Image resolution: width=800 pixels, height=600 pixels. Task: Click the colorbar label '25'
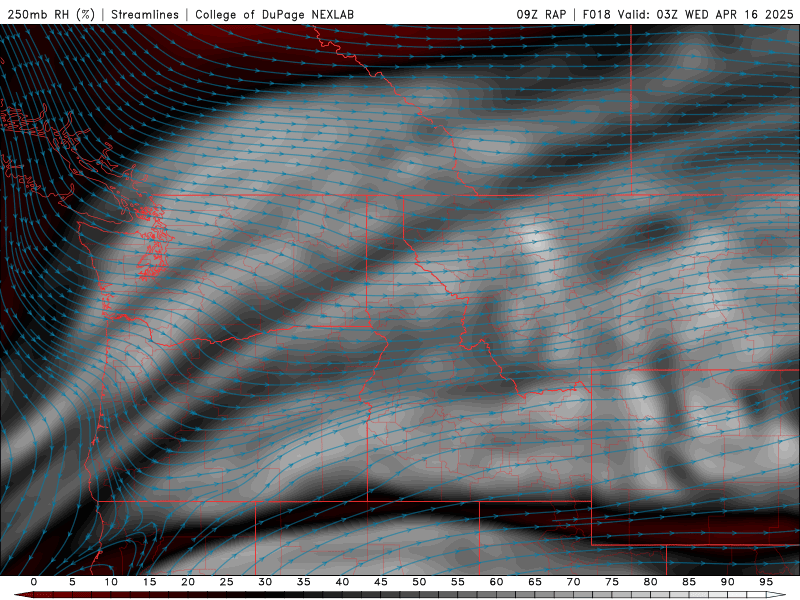pos(227,582)
